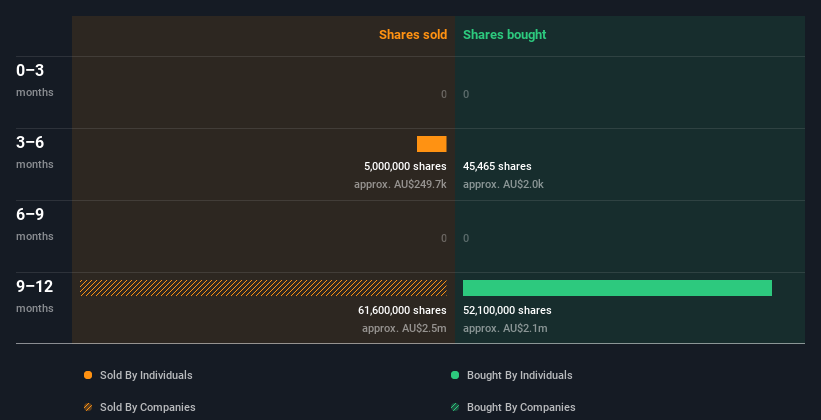
Task: Select the Bought By Companies legend label
Action: 521,407
